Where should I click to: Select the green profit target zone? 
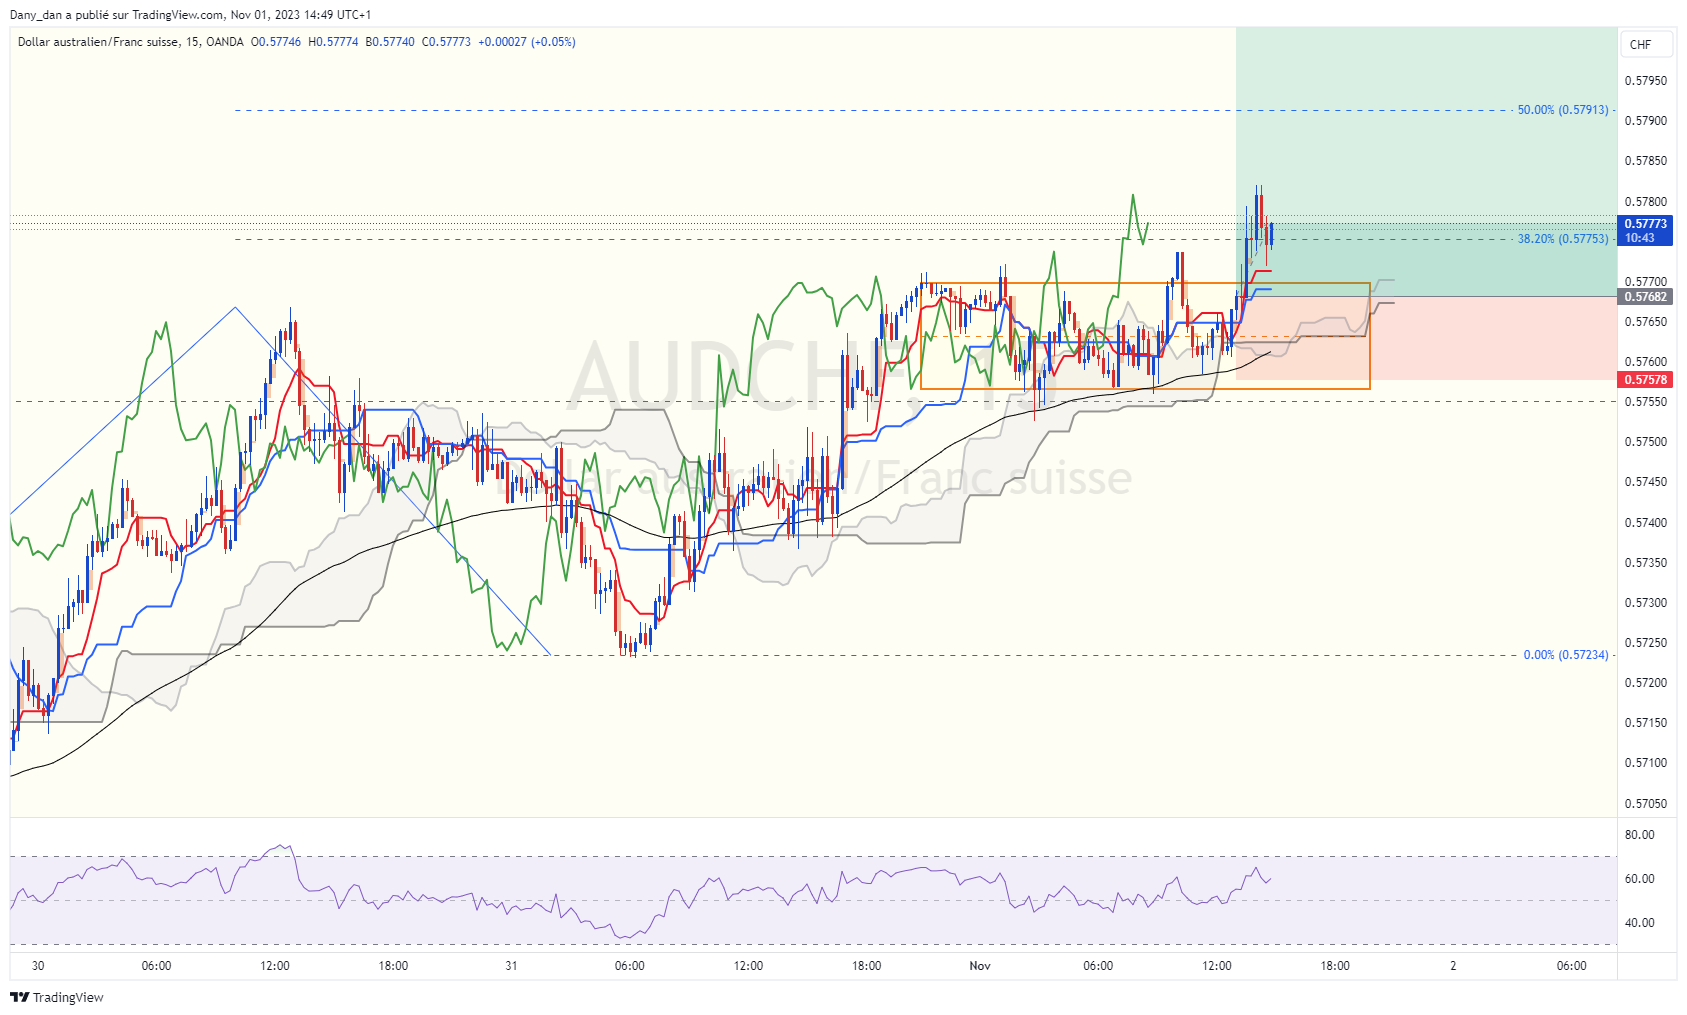[1426, 162]
